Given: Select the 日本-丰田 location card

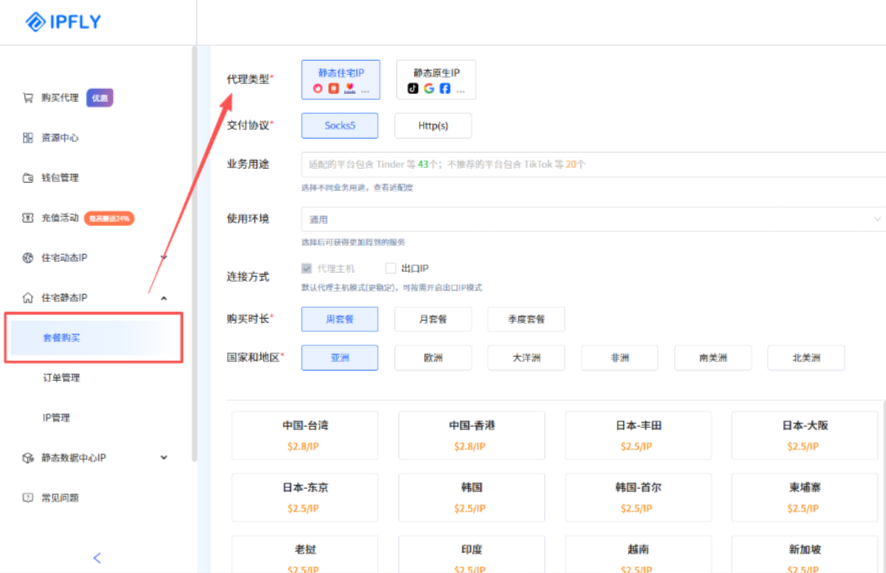Looking at the screenshot, I should pos(639,436).
